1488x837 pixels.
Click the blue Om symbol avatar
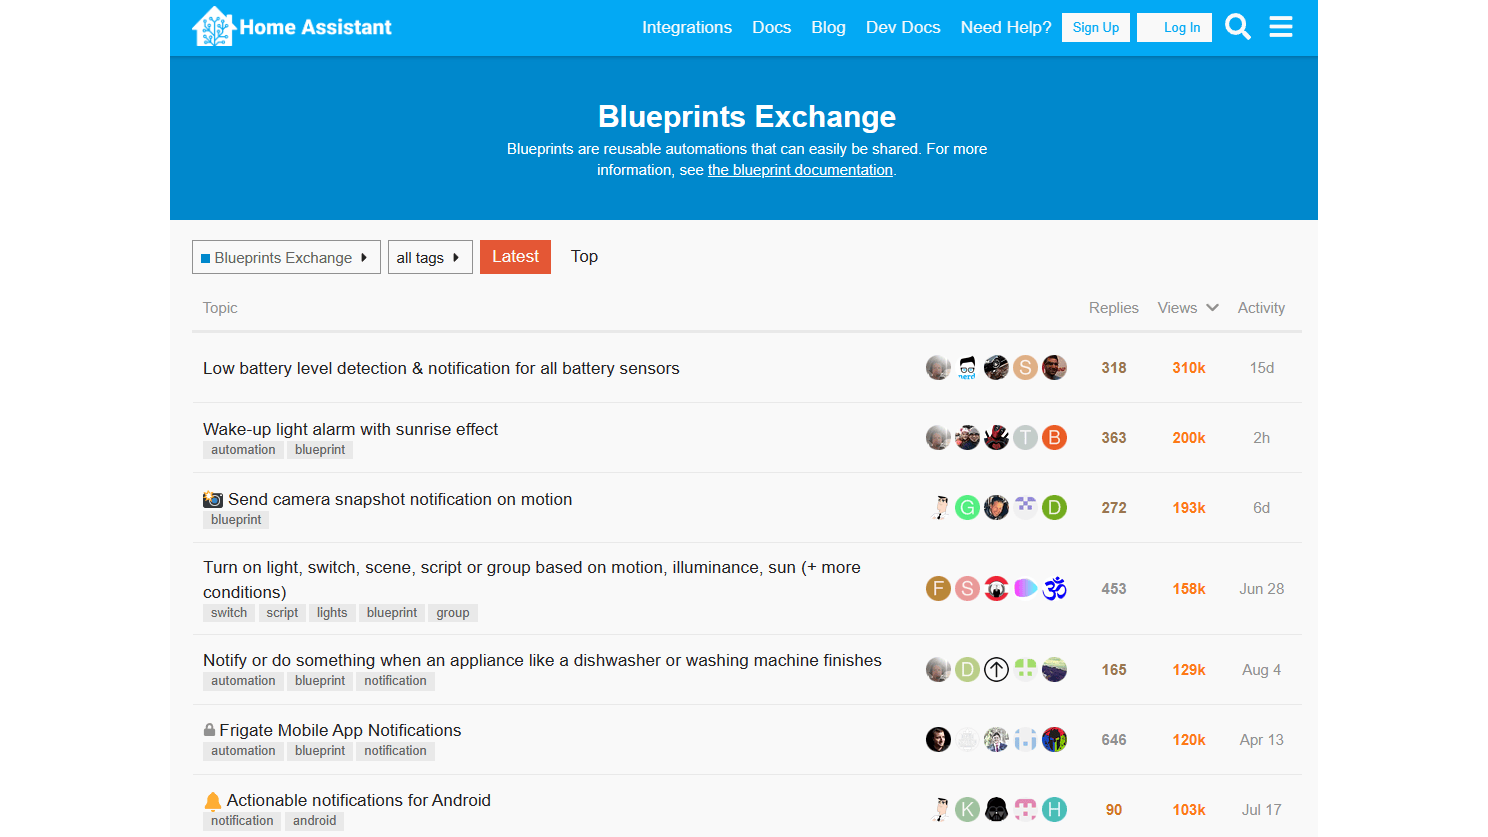pos(1054,589)
